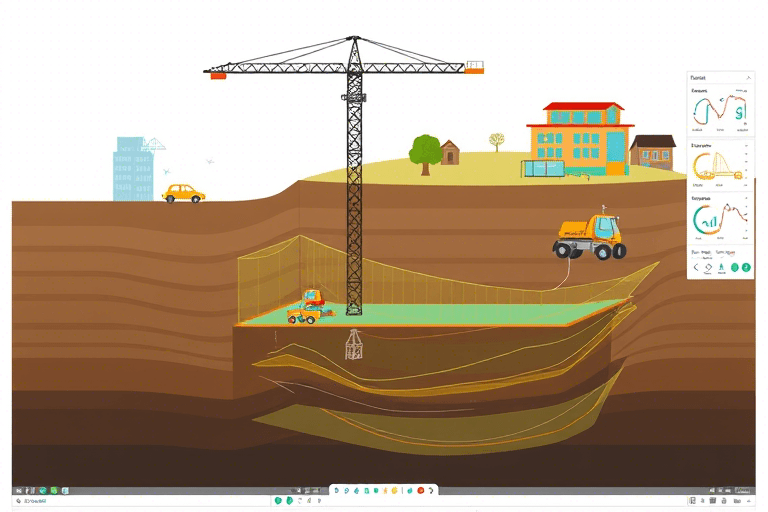Select the back arrow in the side panel
Image resolution: width=768 pixels, height=512 pixels.
pyautogui.click(x=696, y=268)
